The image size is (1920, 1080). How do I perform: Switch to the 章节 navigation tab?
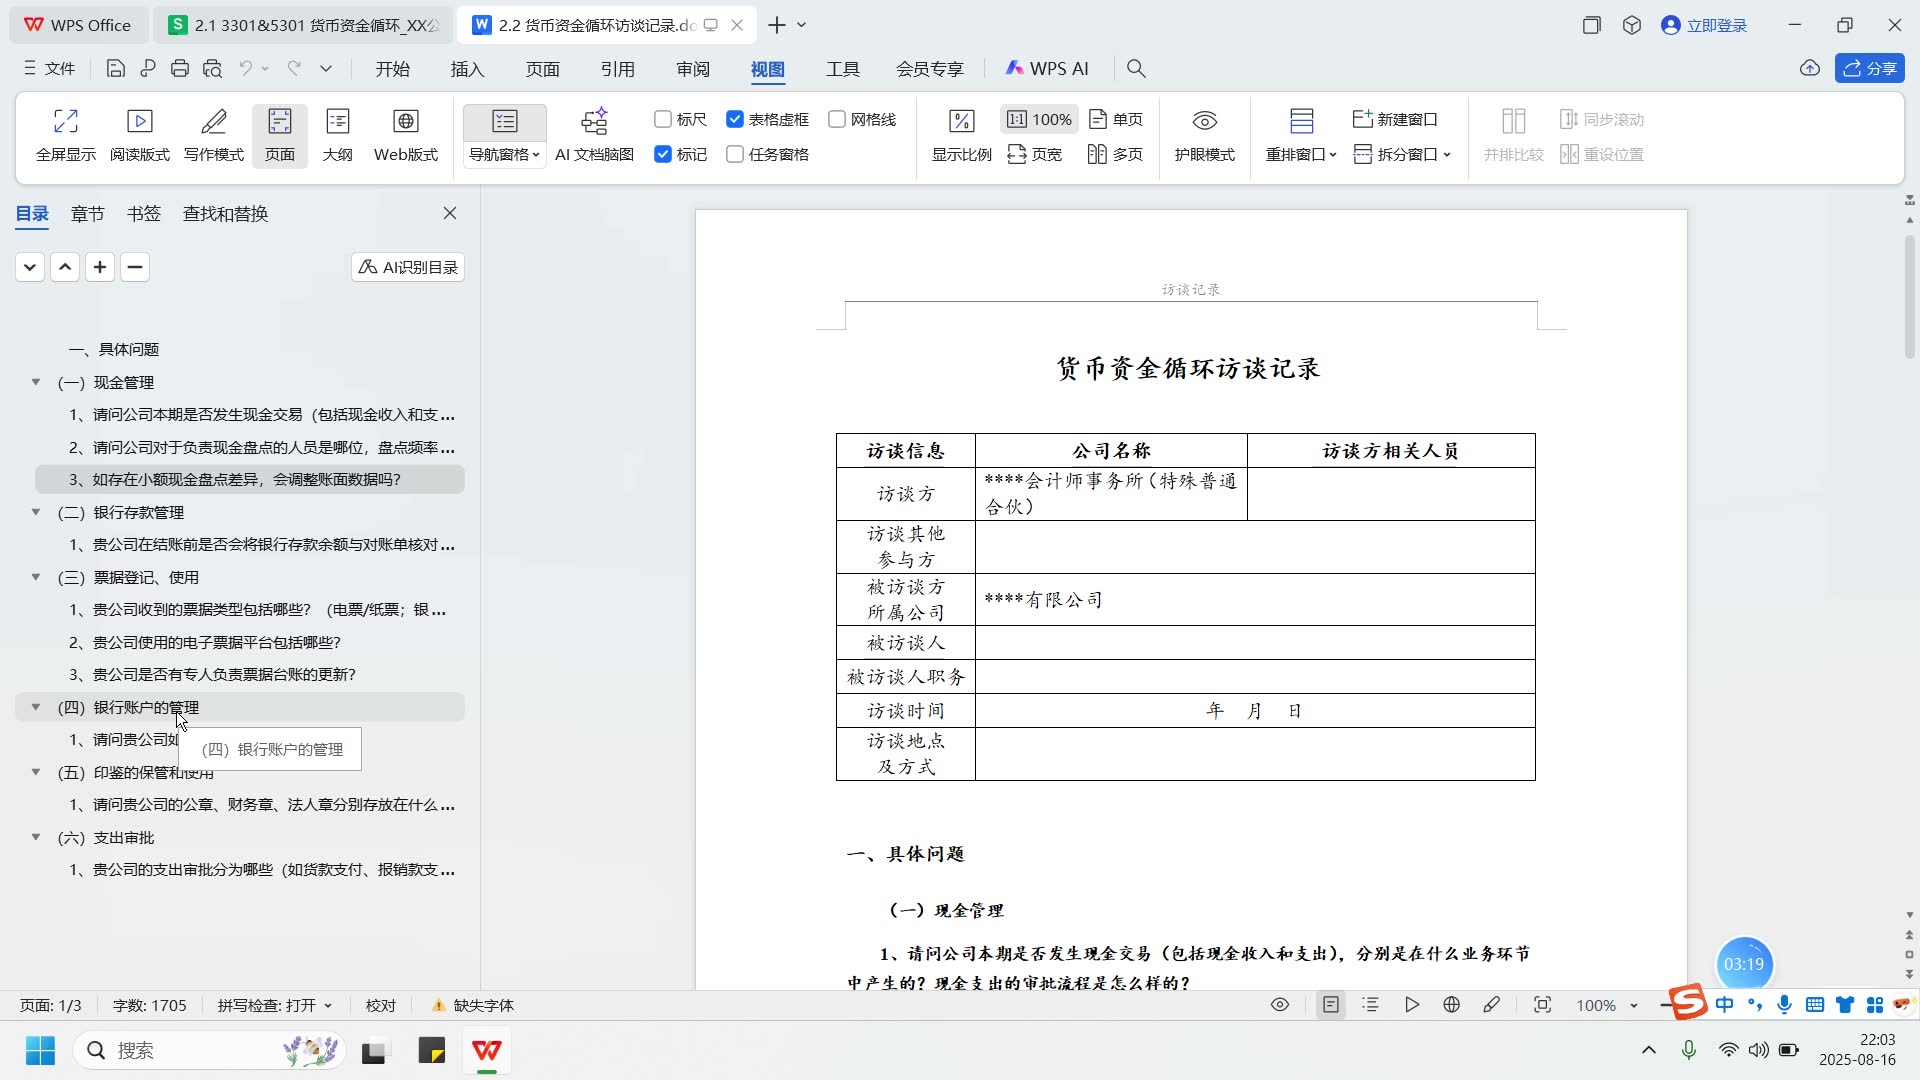point(87,213)
